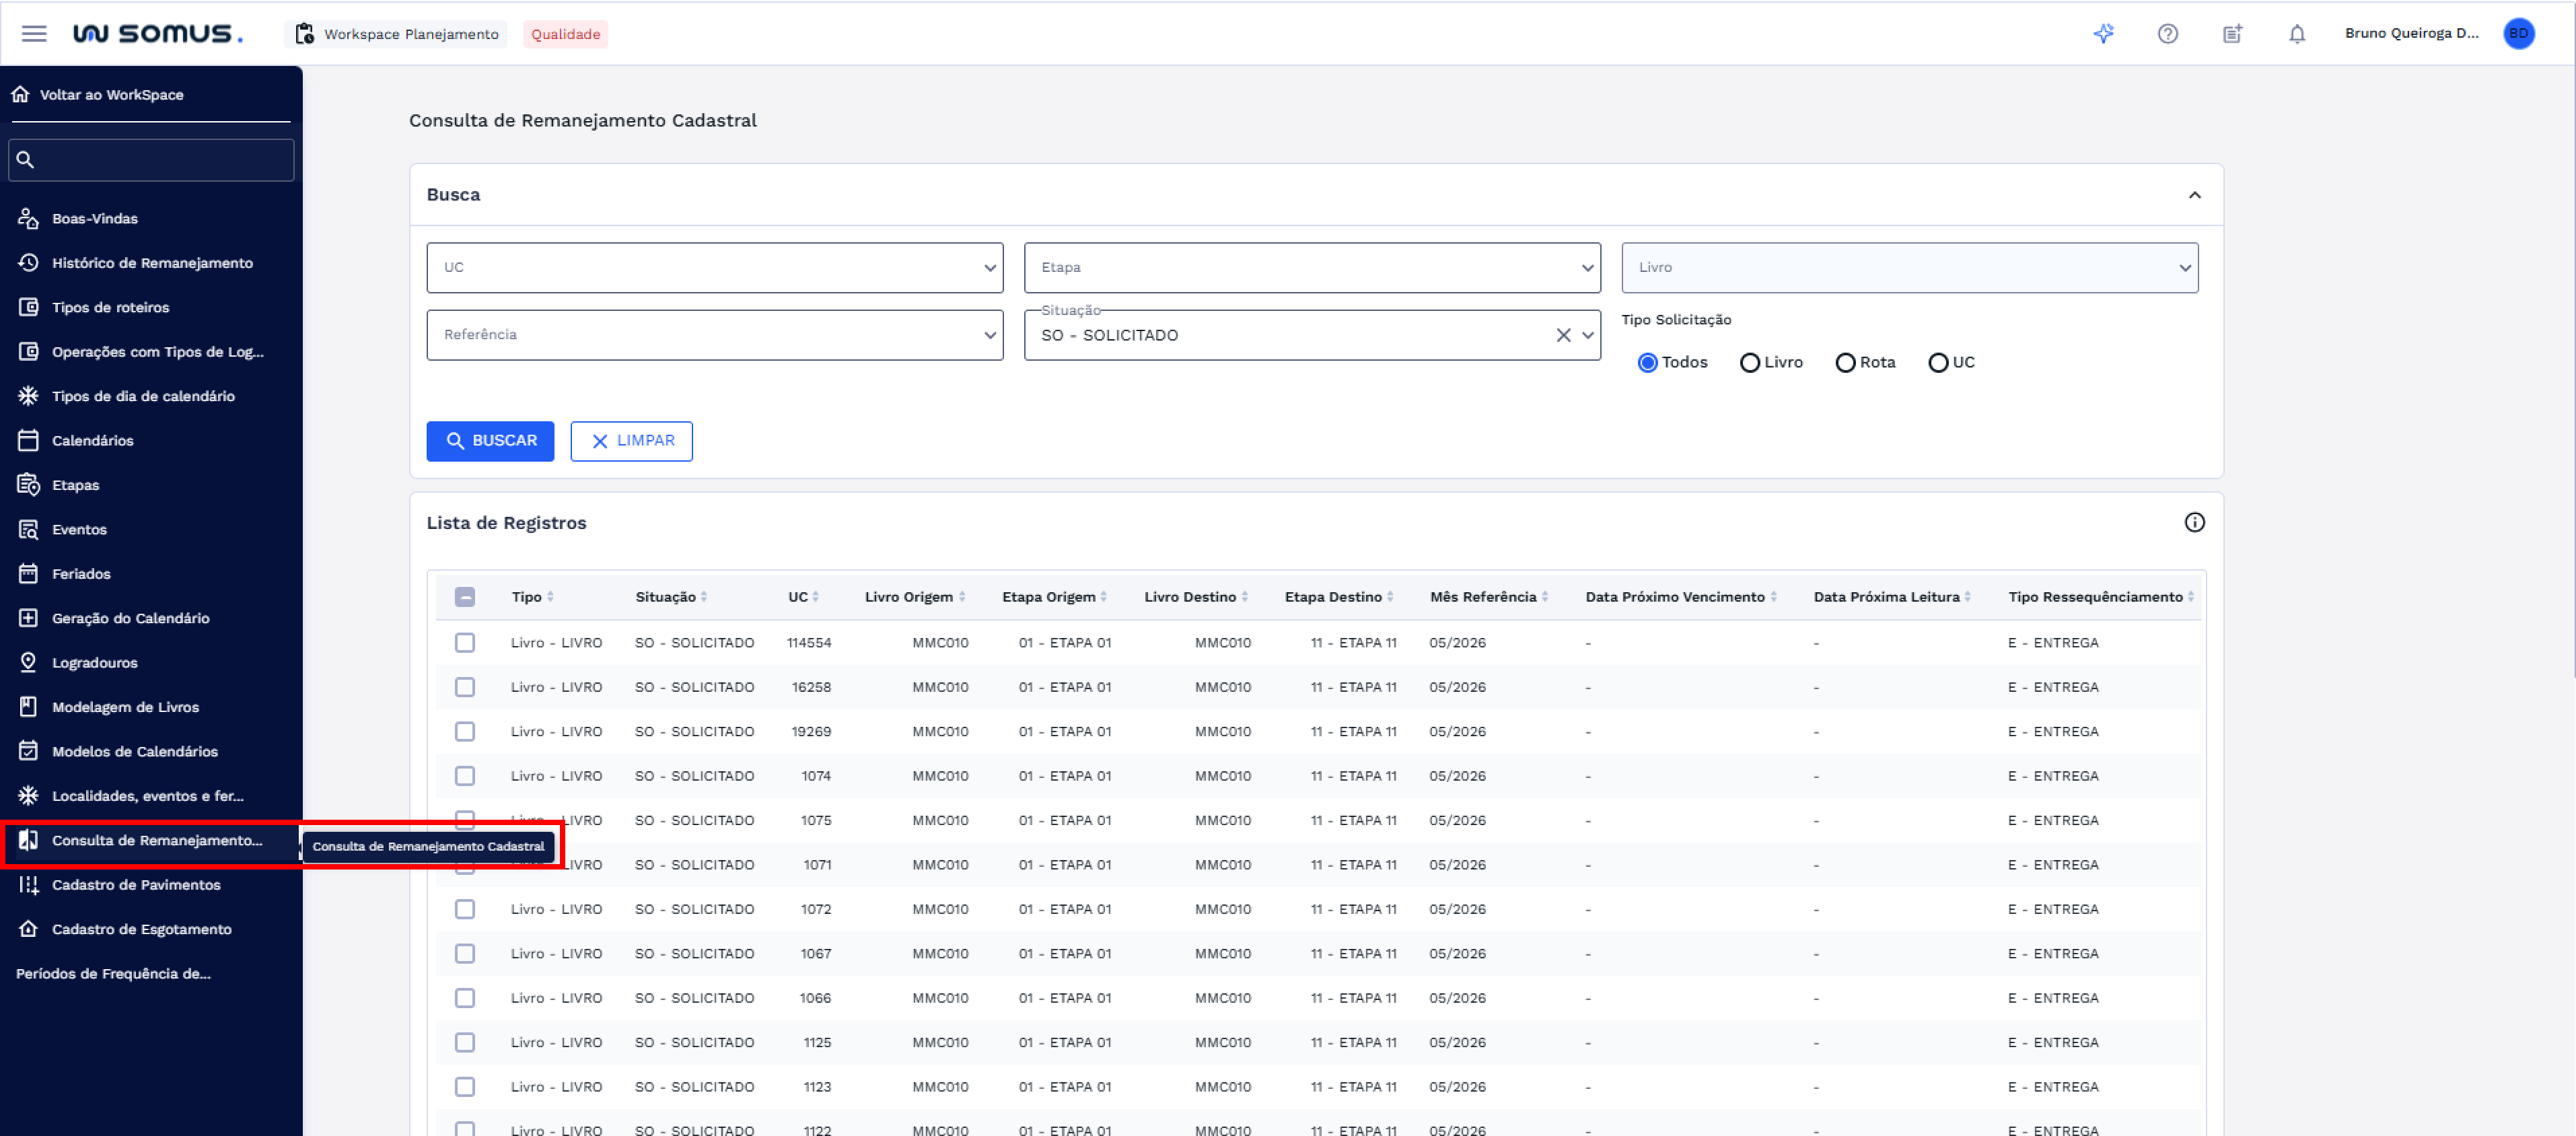Viewport: 2576px width, 1136px height.
Task: Select the Livro radio button
Action: tap(1750, 362)
